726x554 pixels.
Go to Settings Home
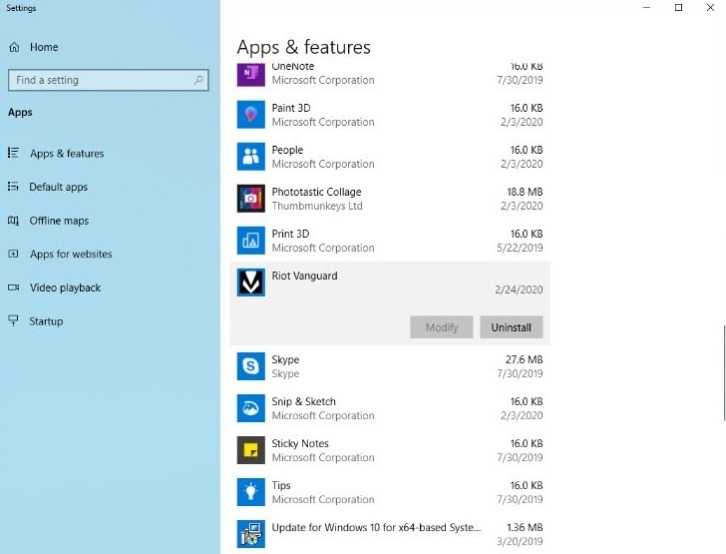[x=44, y=47]
